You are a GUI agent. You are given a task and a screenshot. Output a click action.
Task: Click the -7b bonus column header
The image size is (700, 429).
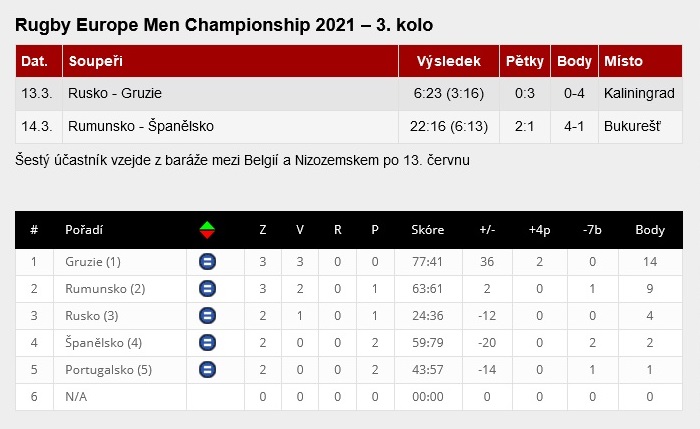[x=593, y=230]
